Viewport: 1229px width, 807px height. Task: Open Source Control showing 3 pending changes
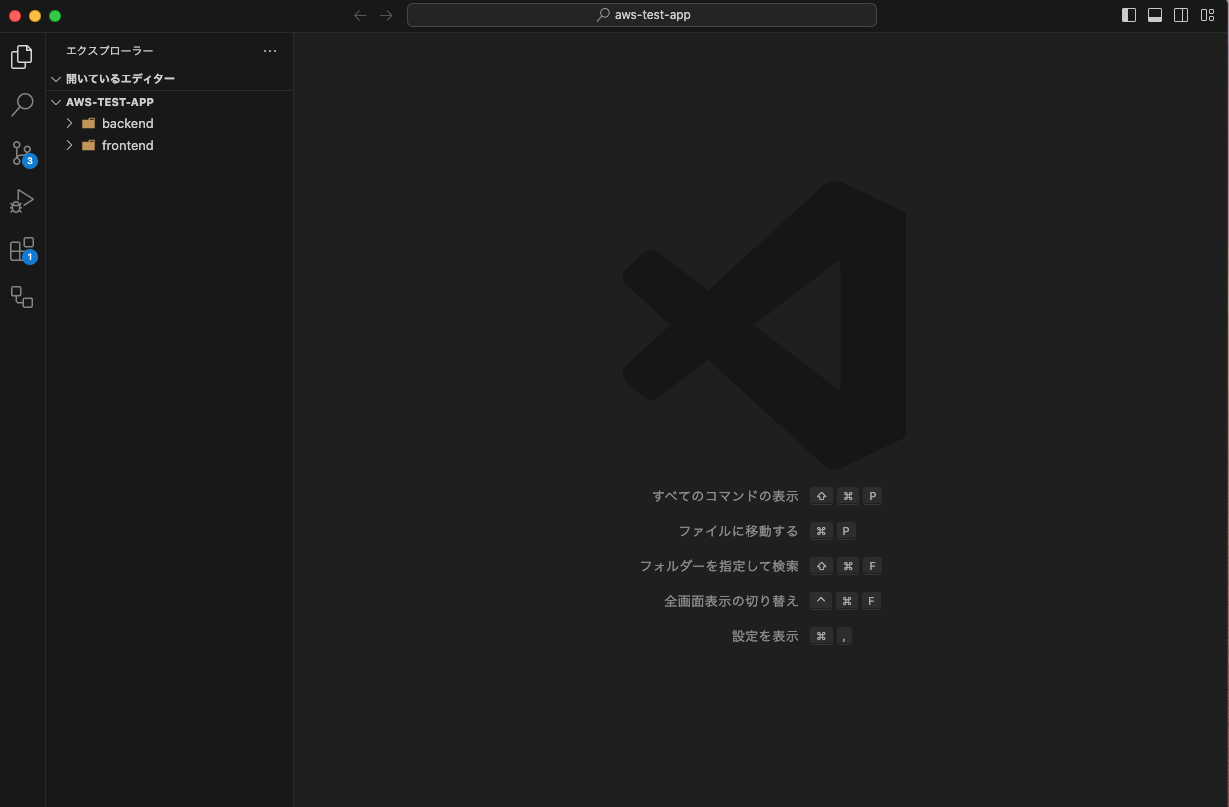pyautogui.click(x=22, y=152)
